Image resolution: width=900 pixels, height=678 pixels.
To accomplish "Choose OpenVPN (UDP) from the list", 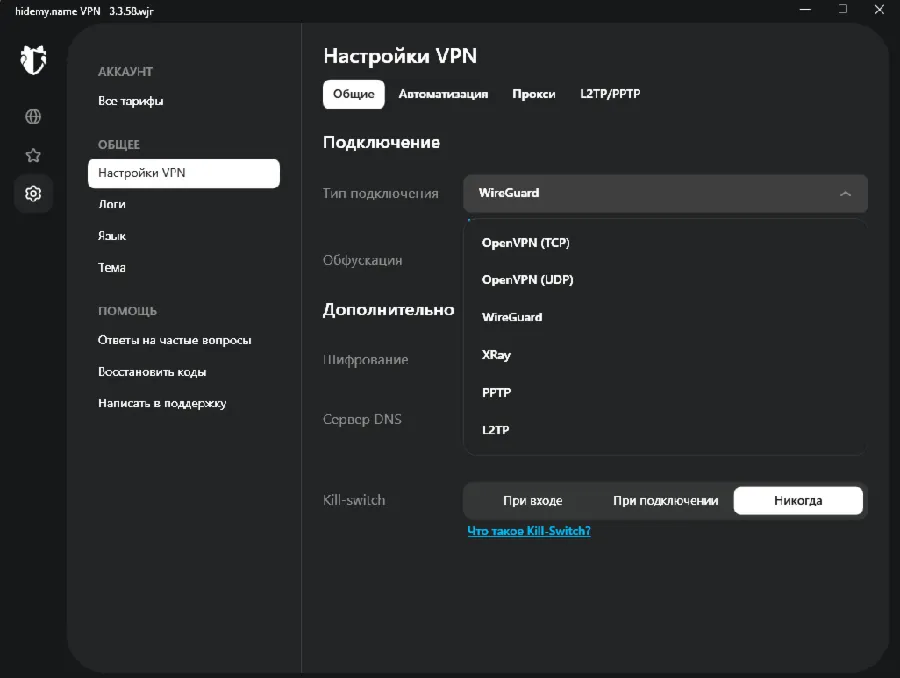I will click(x=527, y=280).
